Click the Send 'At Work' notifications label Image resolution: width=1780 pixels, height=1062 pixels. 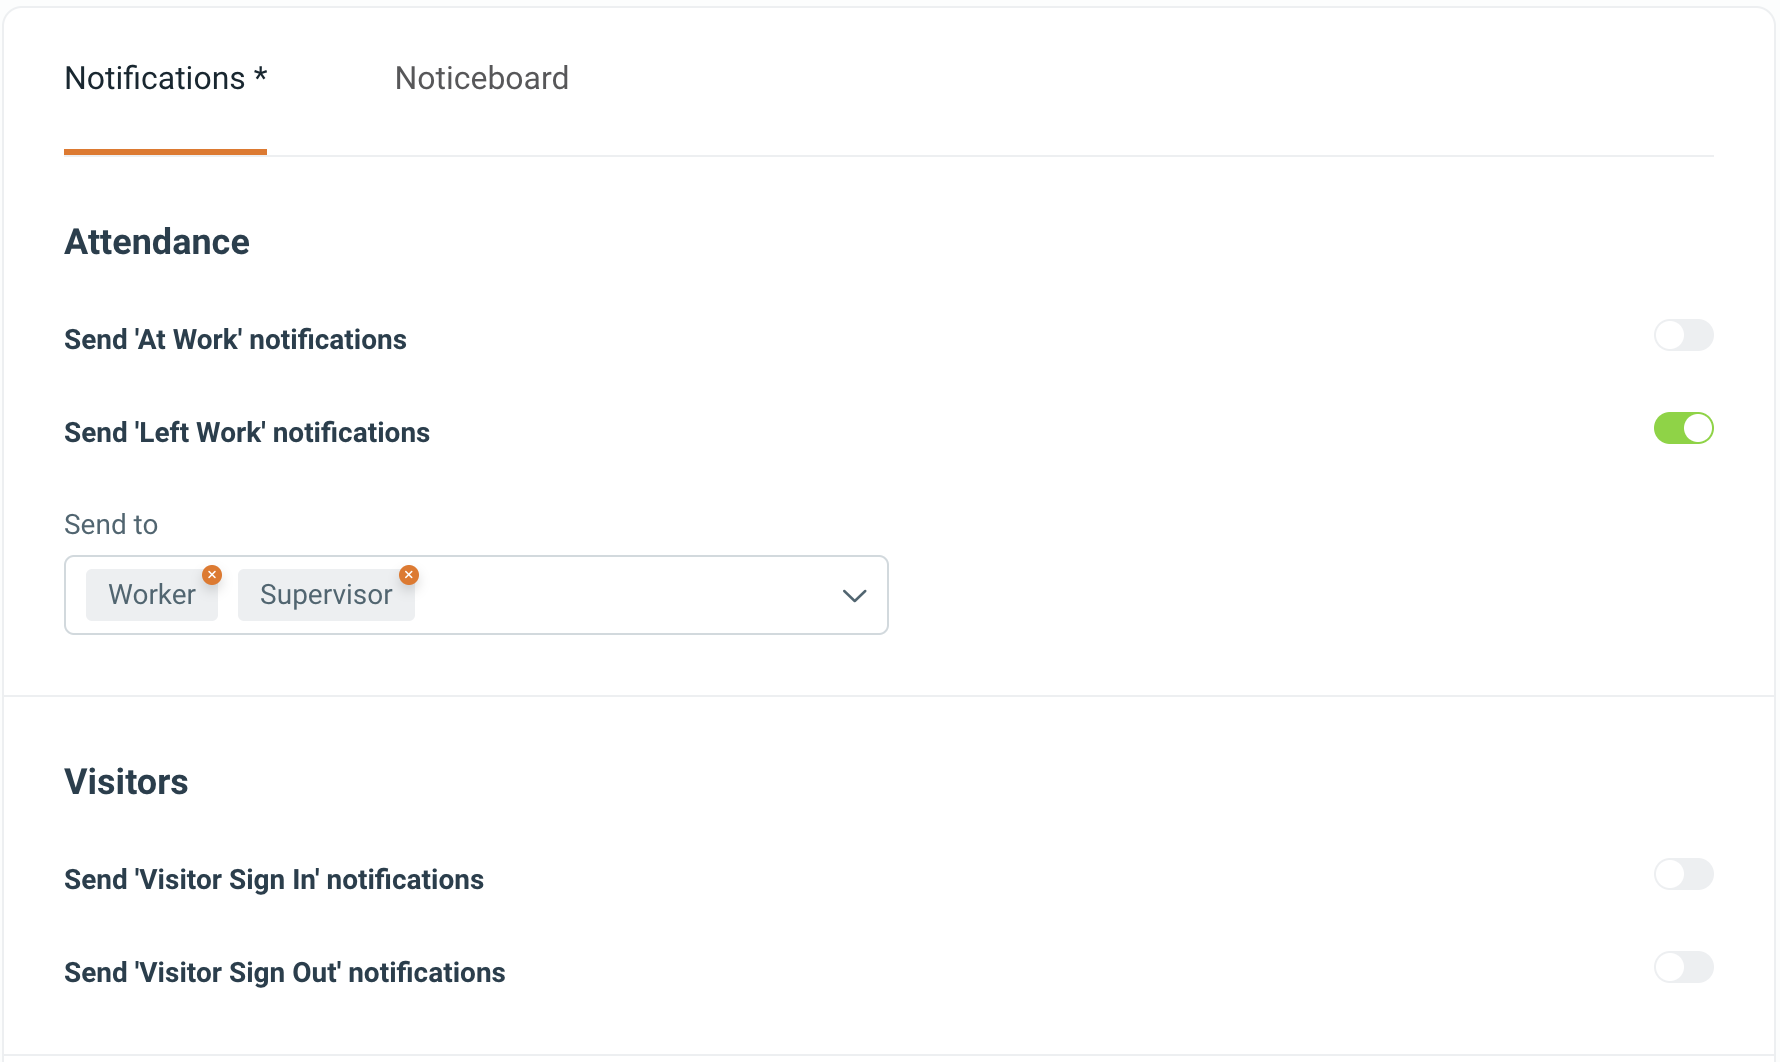235,340
